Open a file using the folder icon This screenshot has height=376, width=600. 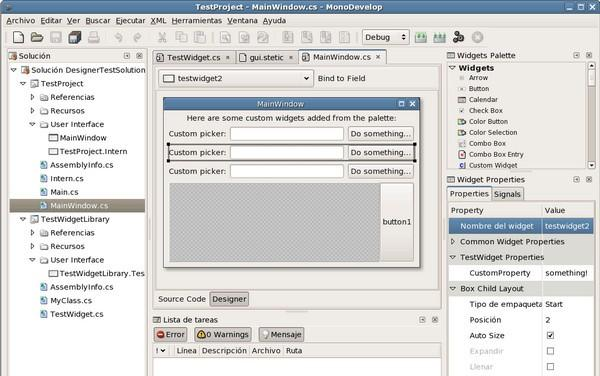tap(37, 37)
